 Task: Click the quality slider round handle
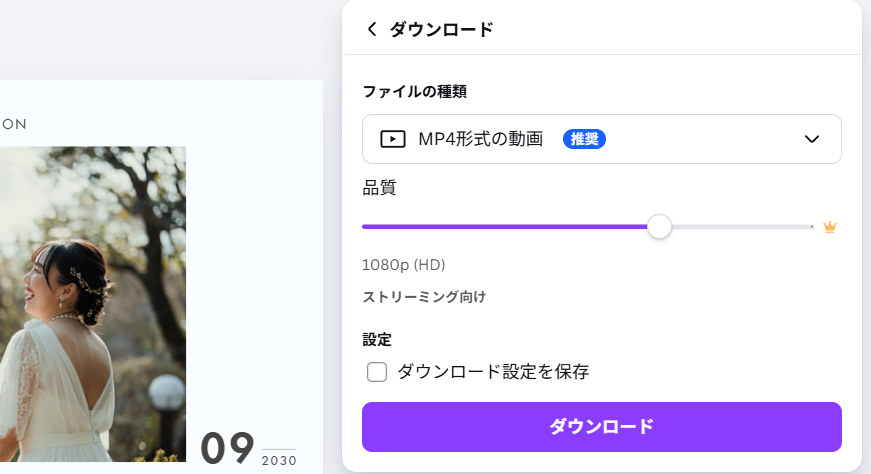click(x=659, y=227)
